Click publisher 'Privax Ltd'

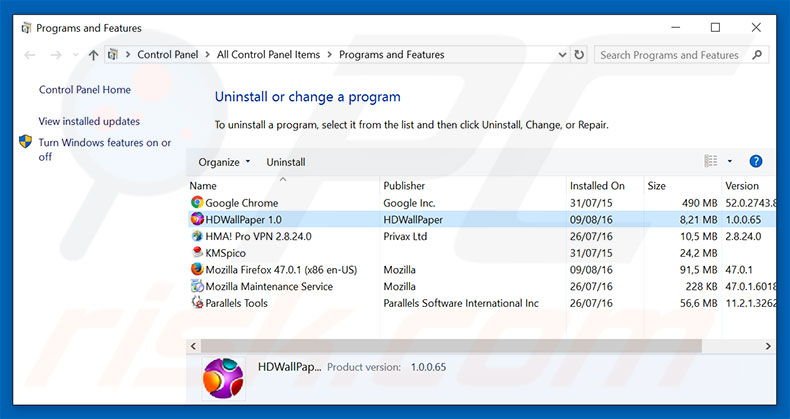pos(405,236)
